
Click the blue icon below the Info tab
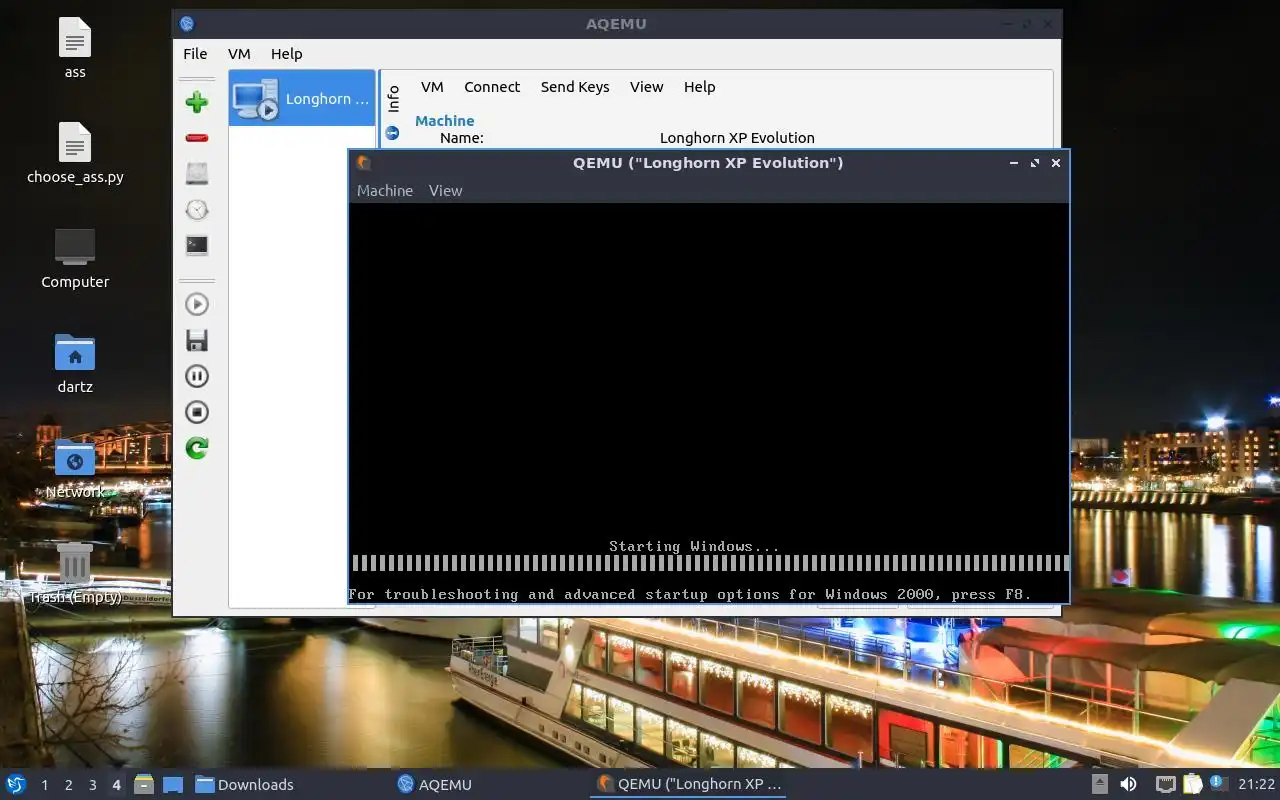pyautogui.click(x=392, y=132)
